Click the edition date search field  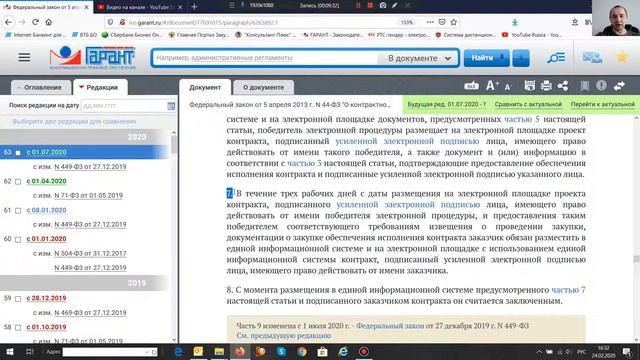[x=124, y=106]
